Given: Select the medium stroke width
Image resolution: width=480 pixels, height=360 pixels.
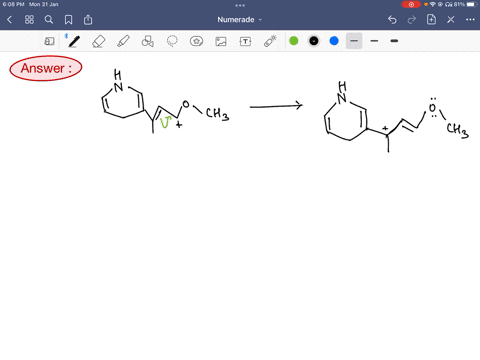Looking at the screenshot, I should pos(374,41).
